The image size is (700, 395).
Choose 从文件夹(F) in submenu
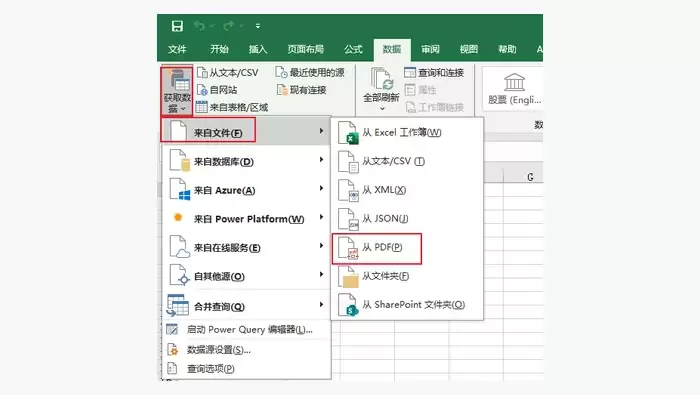click(407, 276)
